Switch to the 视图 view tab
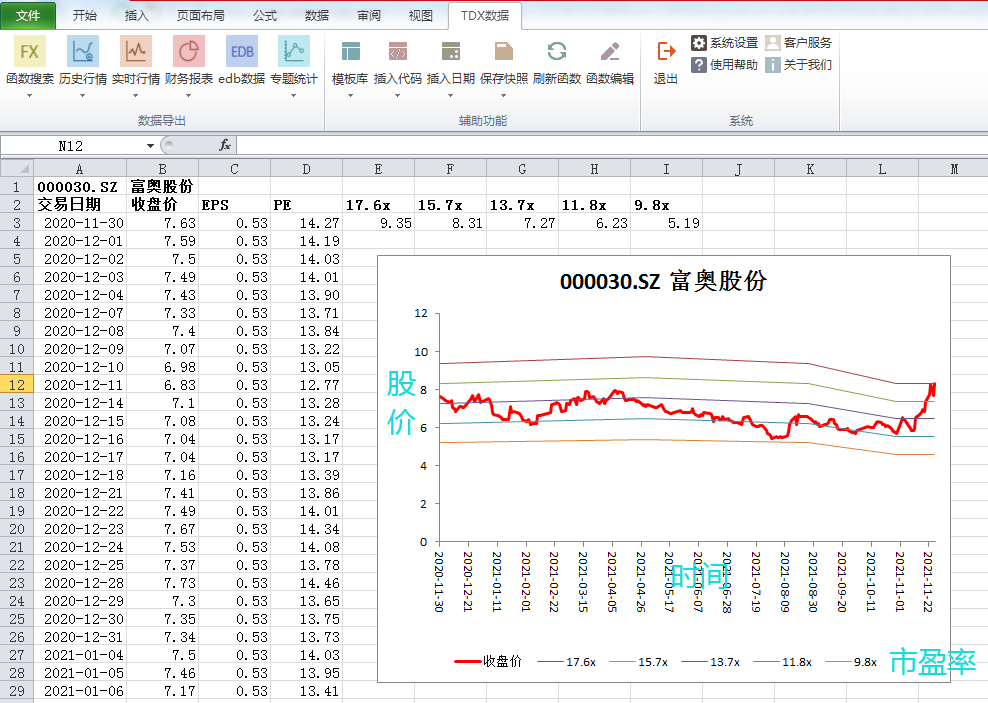This screenshot has height=703, width=988. click(420, 16)
